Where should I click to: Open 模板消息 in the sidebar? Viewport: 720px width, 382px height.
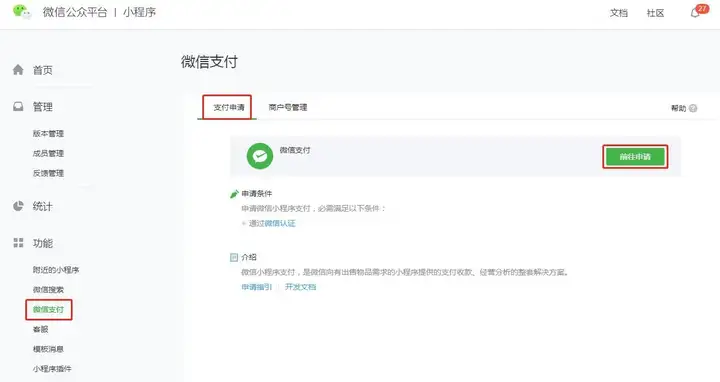coord(48,349)
